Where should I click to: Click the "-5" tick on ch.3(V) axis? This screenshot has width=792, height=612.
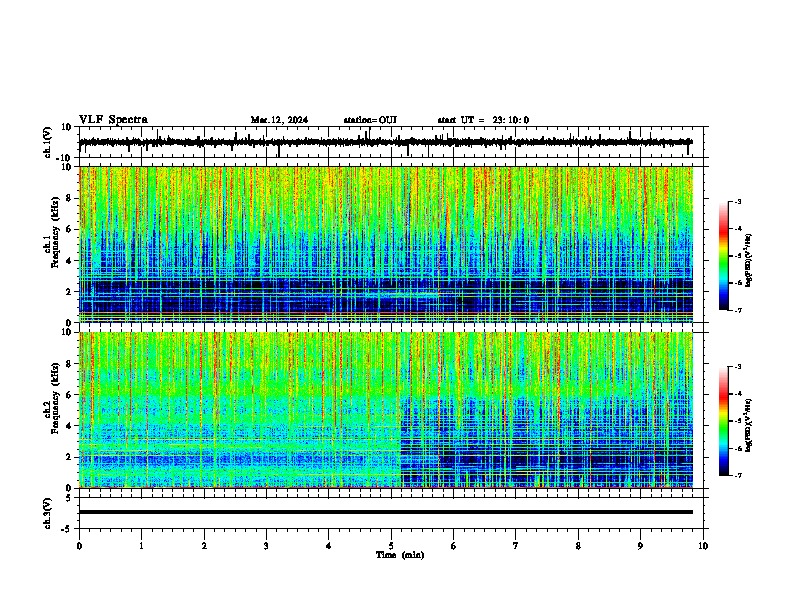[67, 529]
